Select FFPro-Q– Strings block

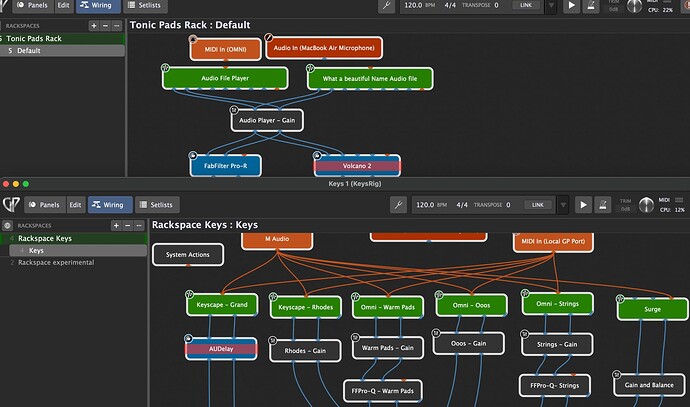pos(555,385)
